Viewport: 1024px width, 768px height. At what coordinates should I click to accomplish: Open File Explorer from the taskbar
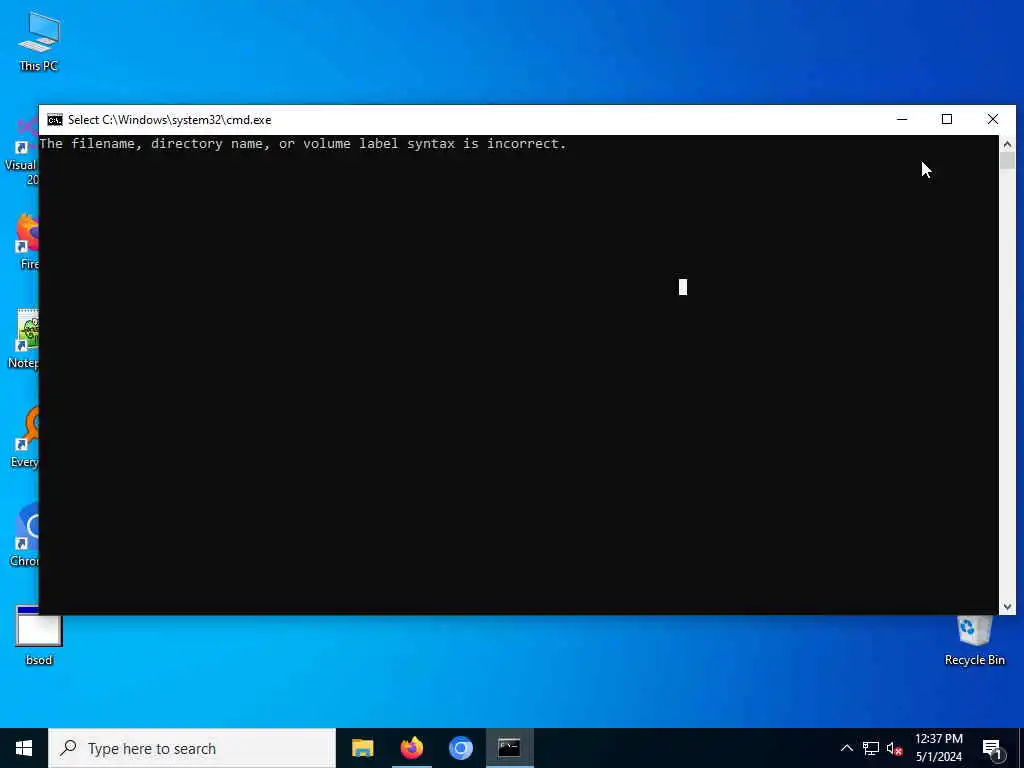(x=362, y=748)
